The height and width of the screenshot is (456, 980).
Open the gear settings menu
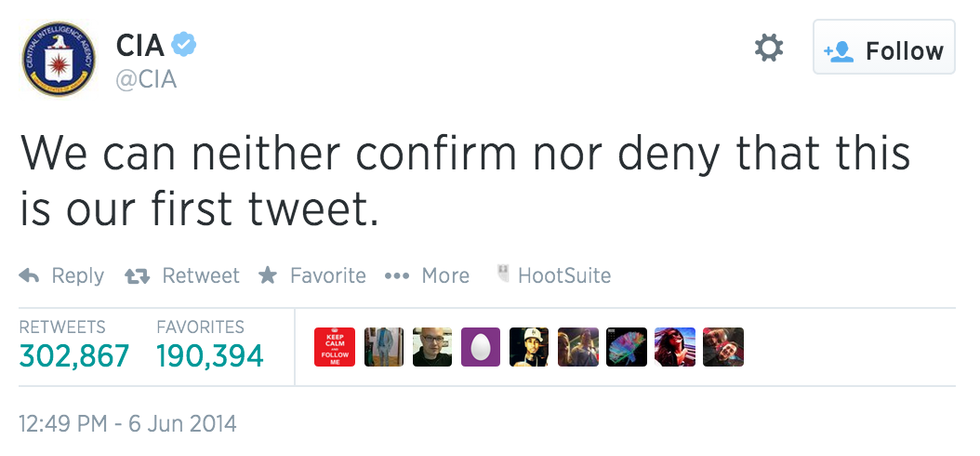[768, 47]
